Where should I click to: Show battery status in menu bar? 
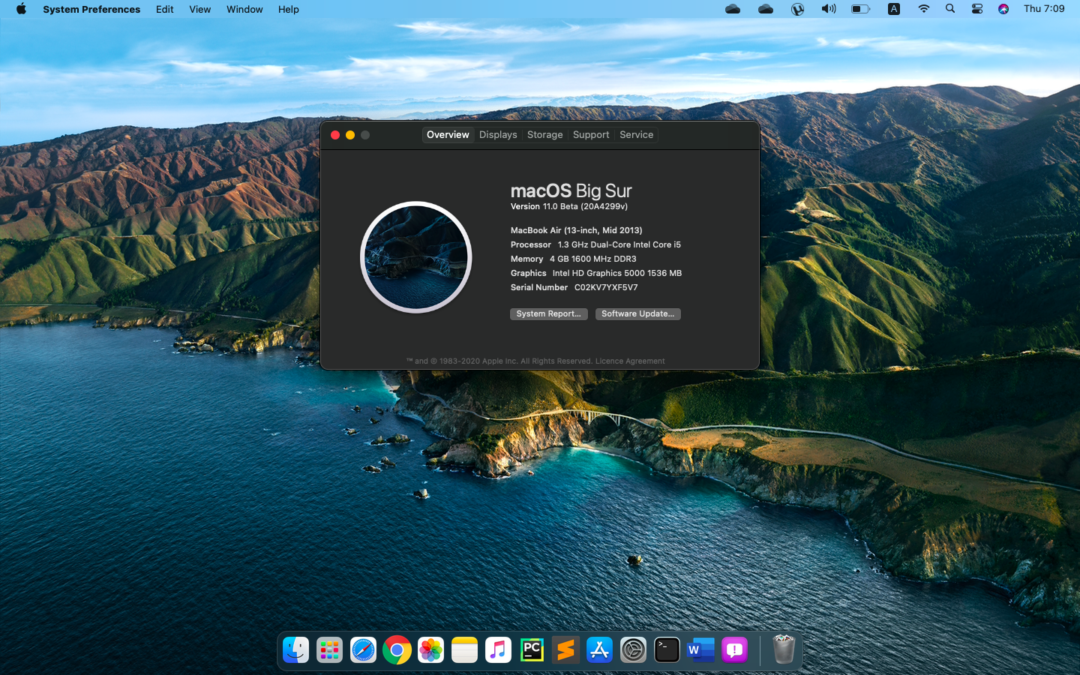[860, 9]
